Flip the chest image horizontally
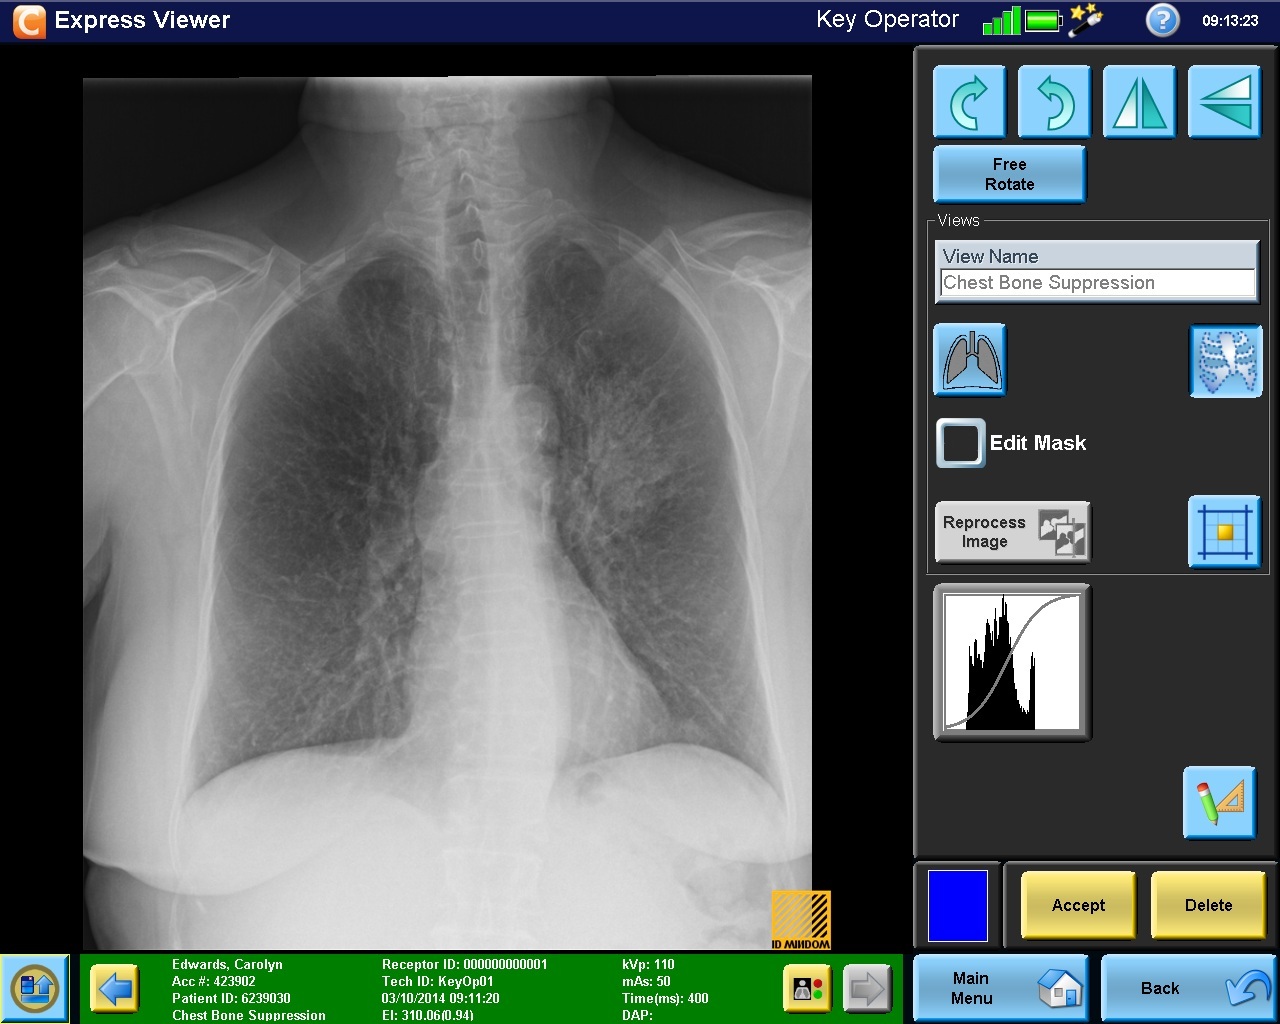 [1139, 101]
